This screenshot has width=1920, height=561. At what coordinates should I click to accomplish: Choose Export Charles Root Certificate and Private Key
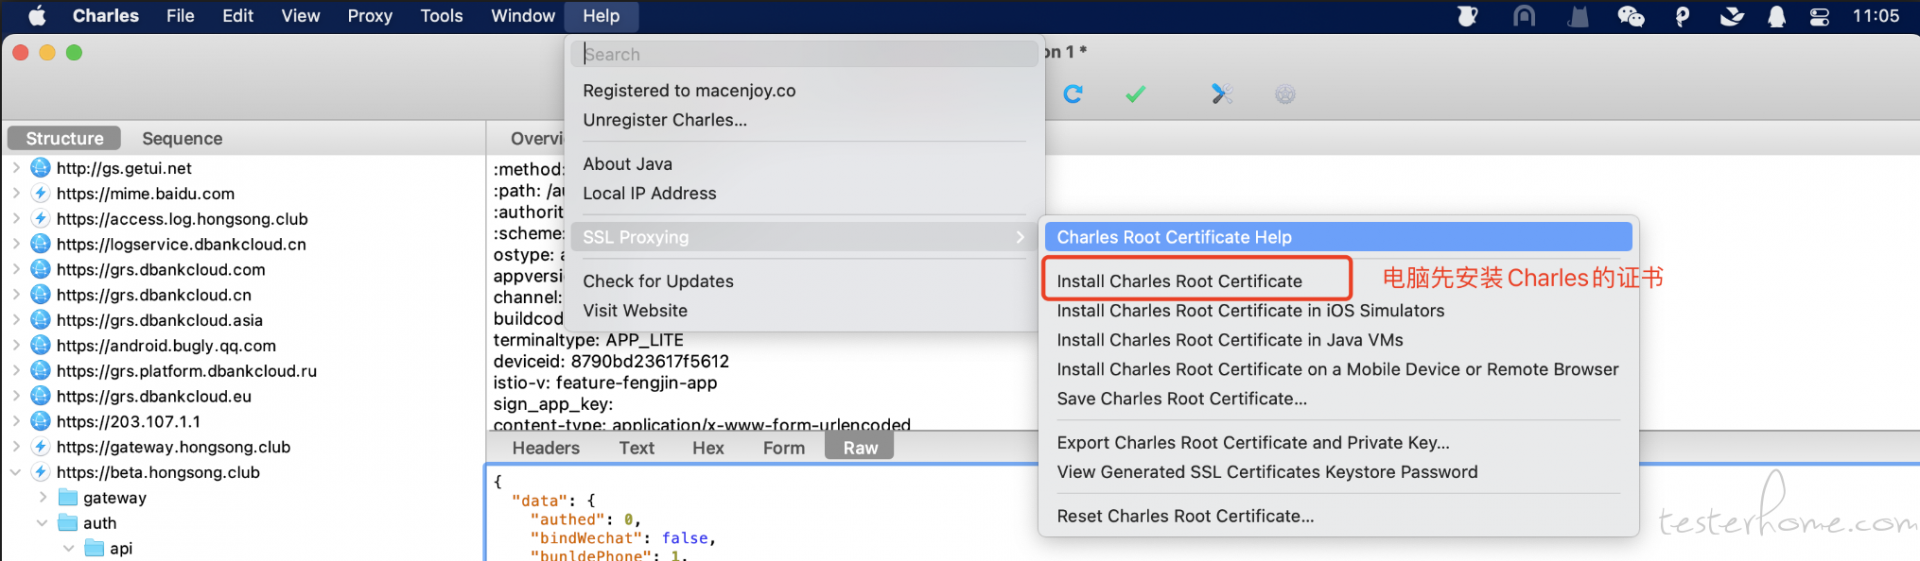click(x=1253, y=443)
